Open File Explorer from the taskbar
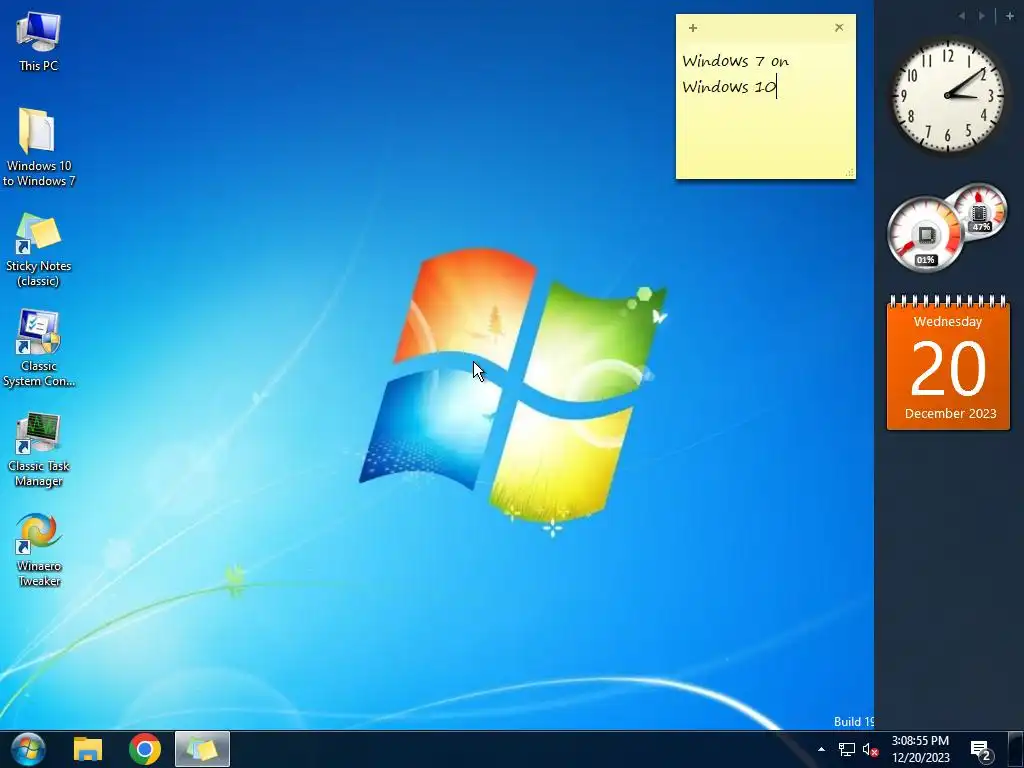 [x=88, y=749]
